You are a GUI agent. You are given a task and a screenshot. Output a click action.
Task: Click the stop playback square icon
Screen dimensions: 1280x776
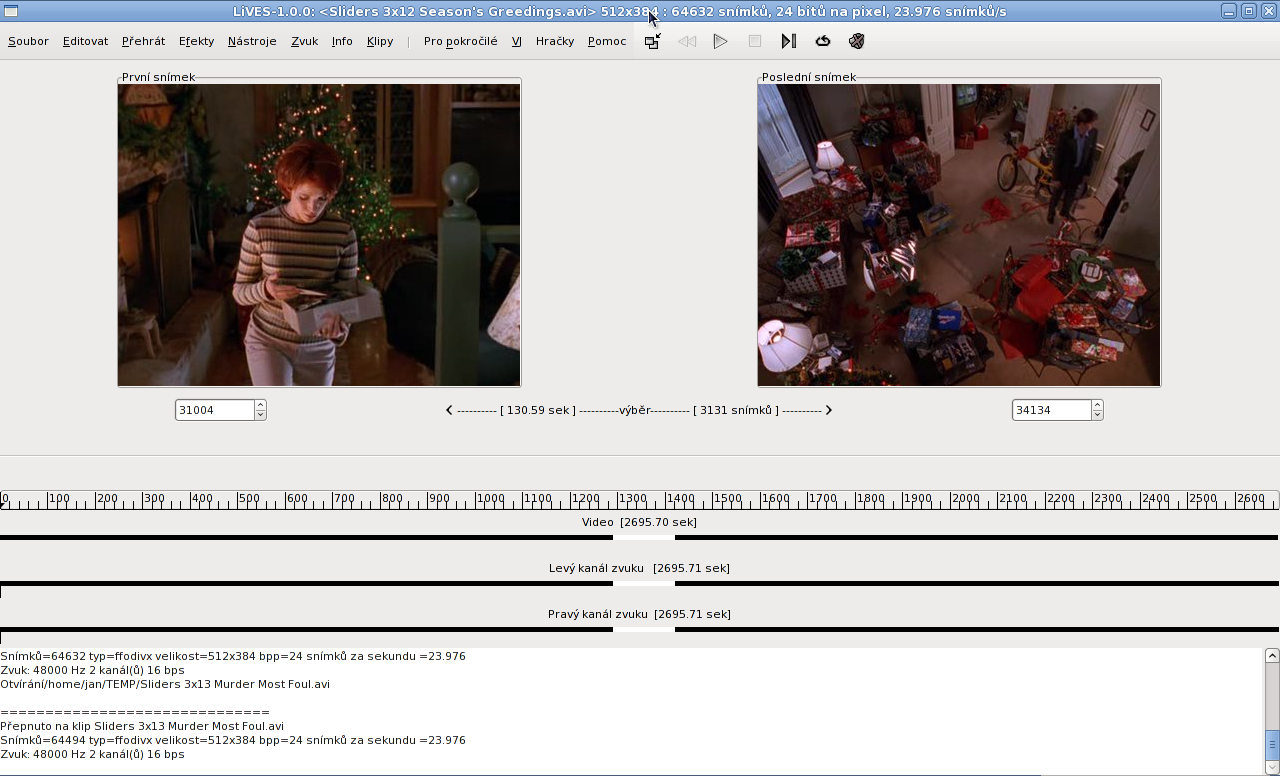click(x=755, y=41)
